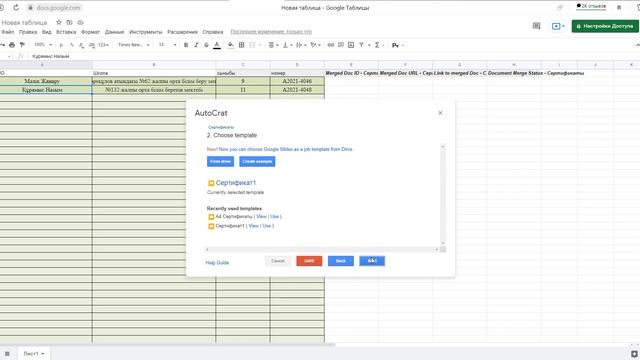
Task: Open the Правка menu
Action: click(28, 32)
